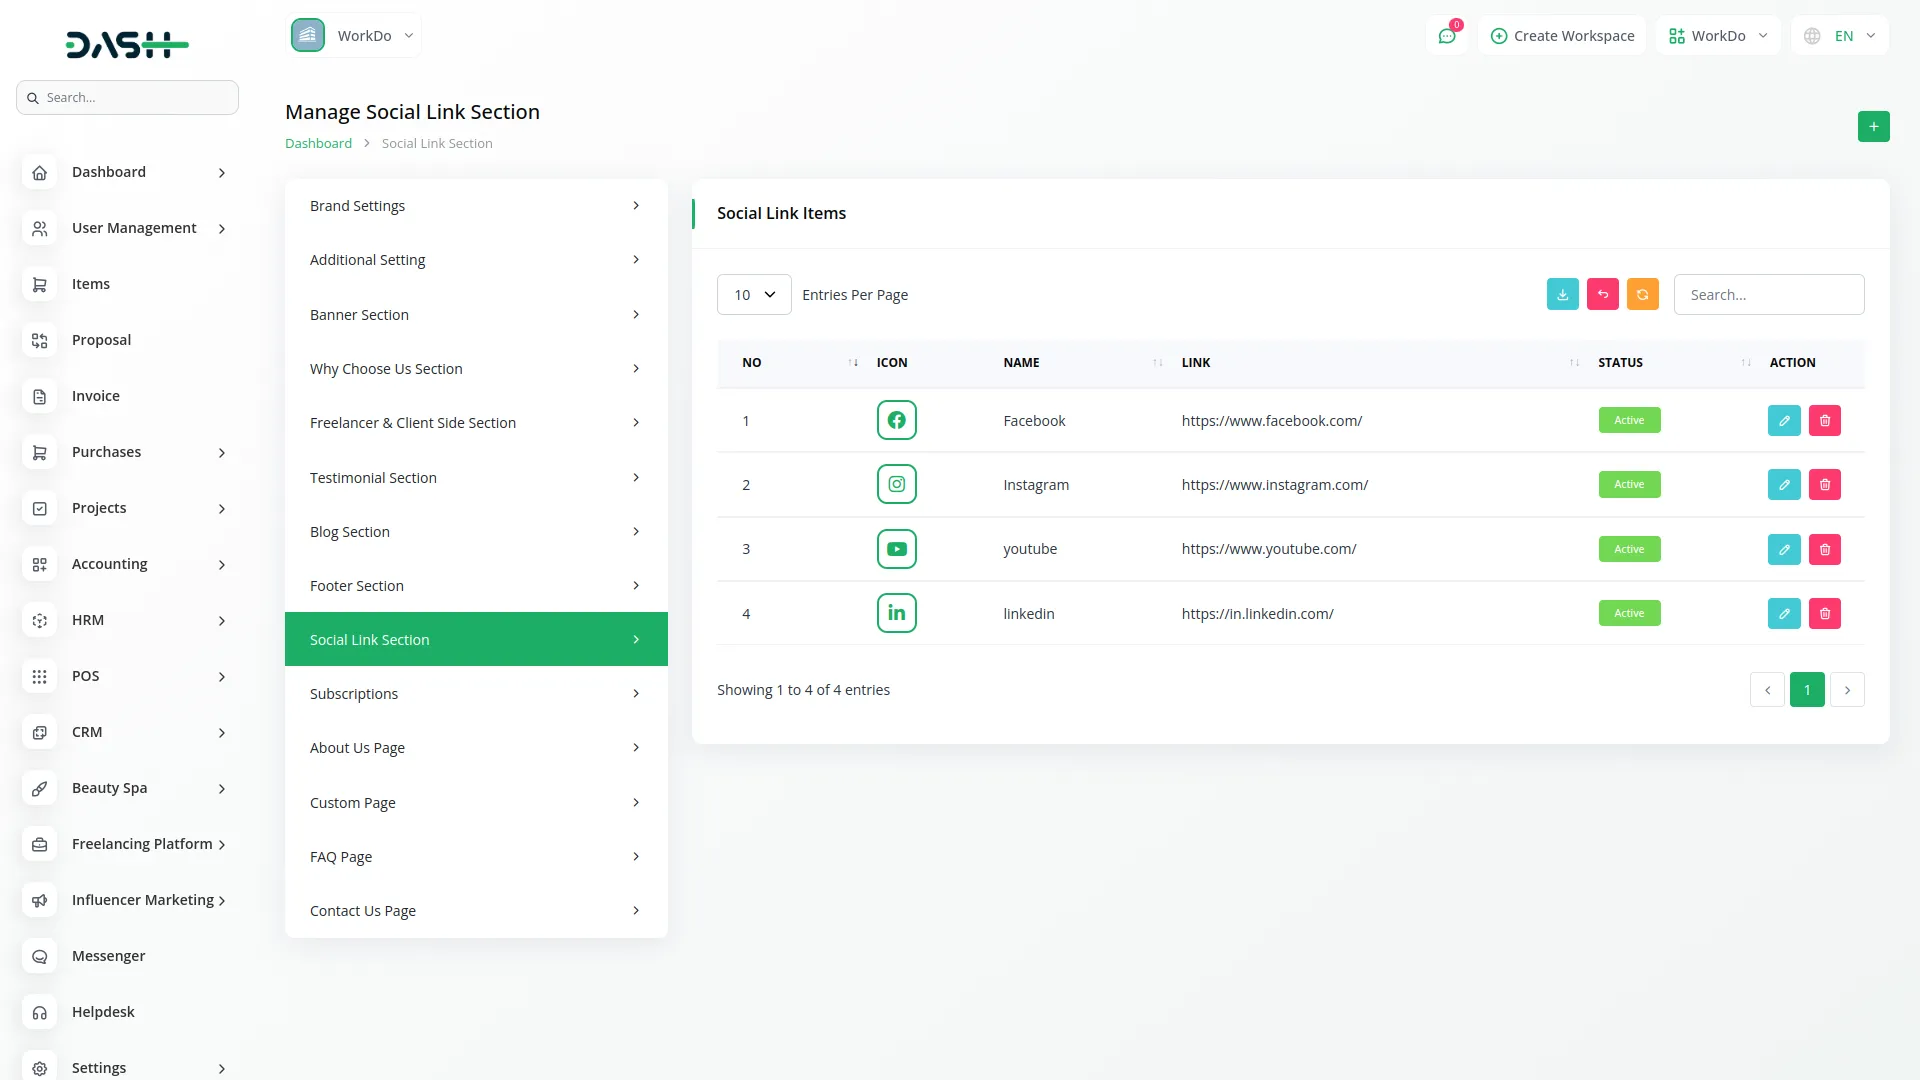The height and width of the screenshot is (1080, 1920).
Task: Click inside the table search field
Action: (1768, 294)
